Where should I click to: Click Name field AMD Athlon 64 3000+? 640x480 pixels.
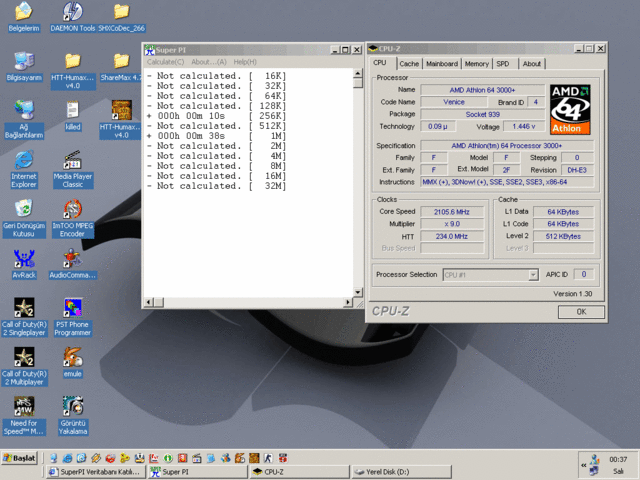click(482, 90)
